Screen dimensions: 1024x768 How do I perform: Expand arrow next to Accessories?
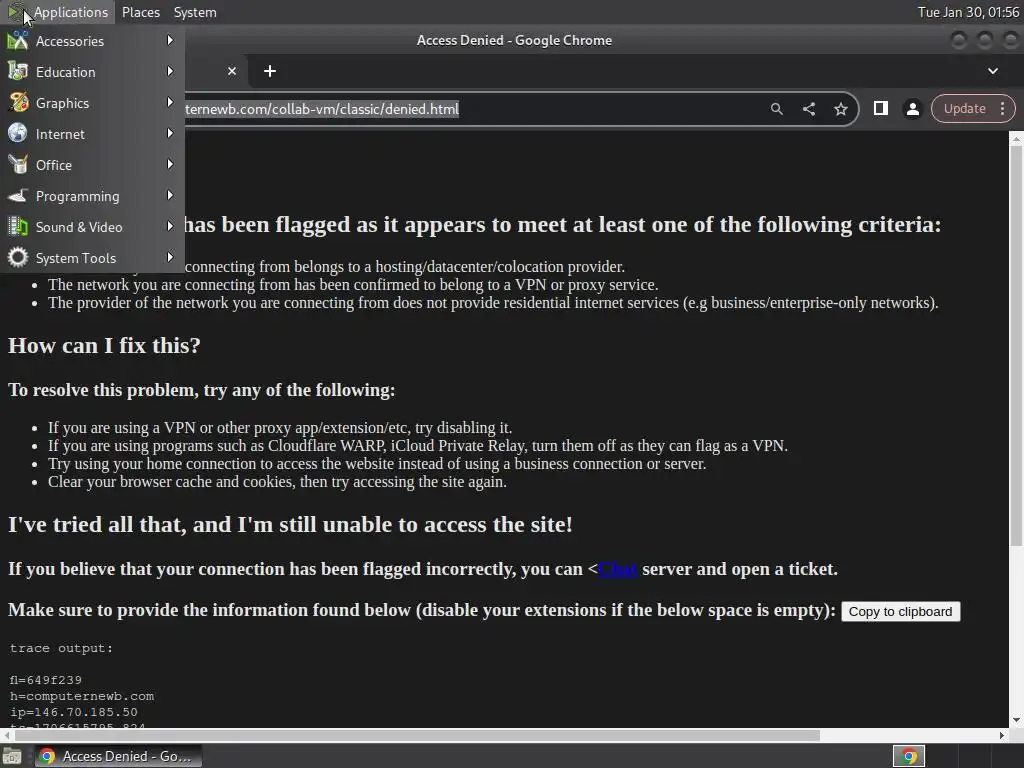[x=170, y=40]
